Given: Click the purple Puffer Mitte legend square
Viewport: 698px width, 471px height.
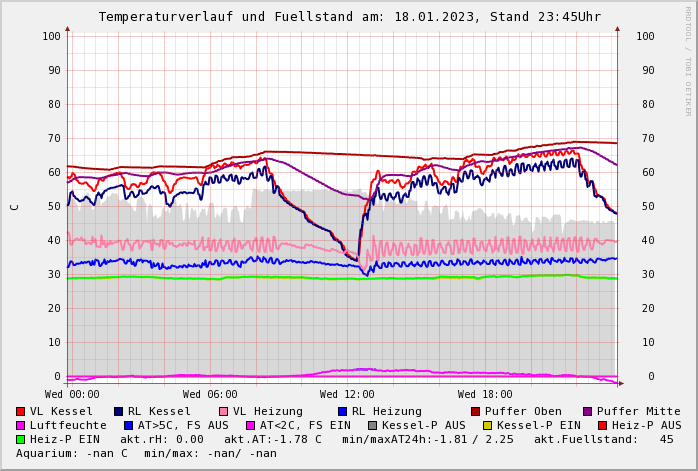Looking at the screenshot, I should tap(588, 412).
